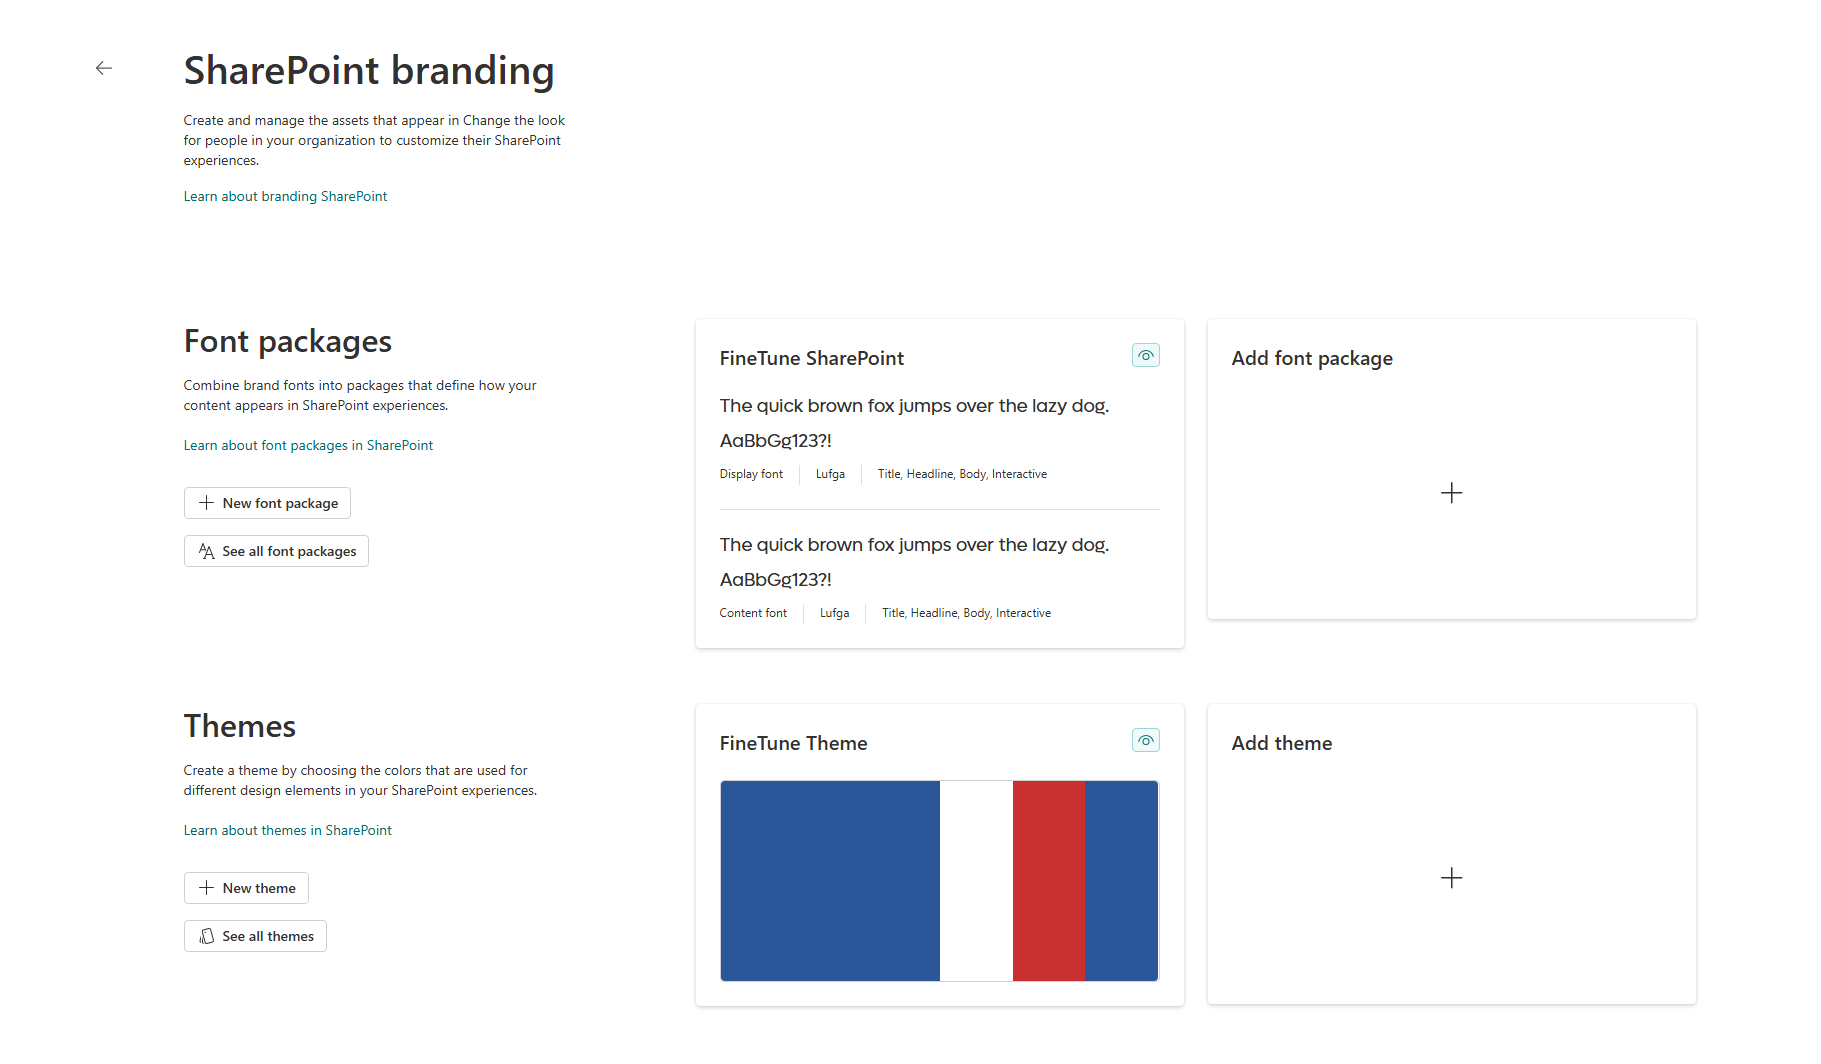Open Learn about branding SharePoint link
This screenshot has height=1064, width=1821.
(285, 197)
